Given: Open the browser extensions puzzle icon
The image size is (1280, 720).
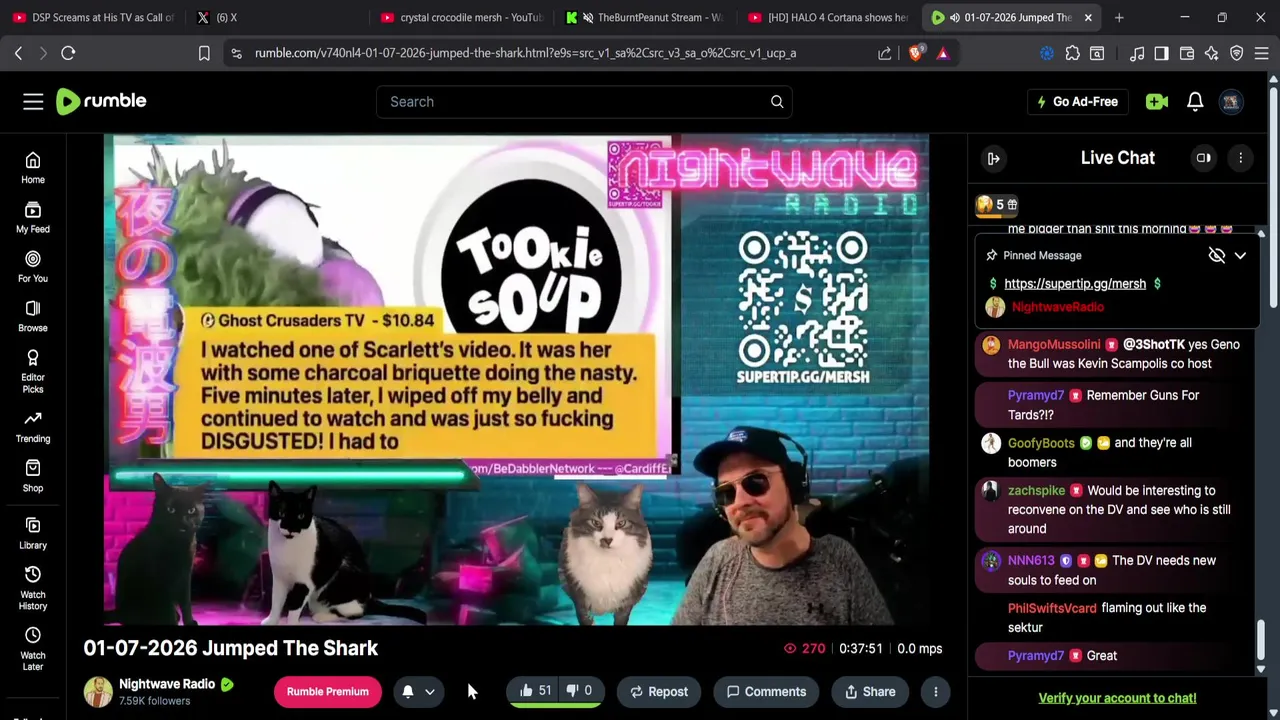Looking at the screenshot, I should pos(1072,53).
